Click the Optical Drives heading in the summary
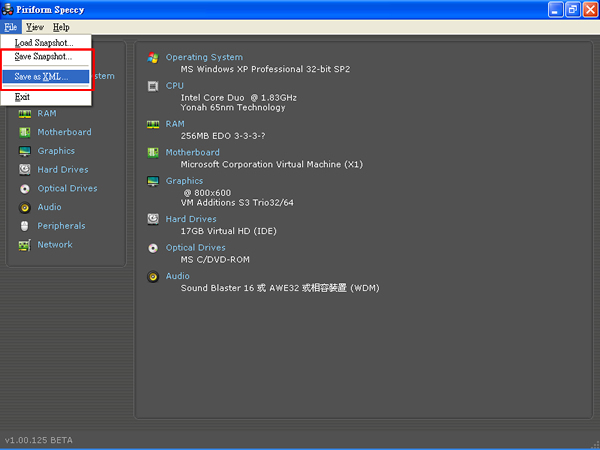The height and width of the screenshot is (450, 600). 196,248
